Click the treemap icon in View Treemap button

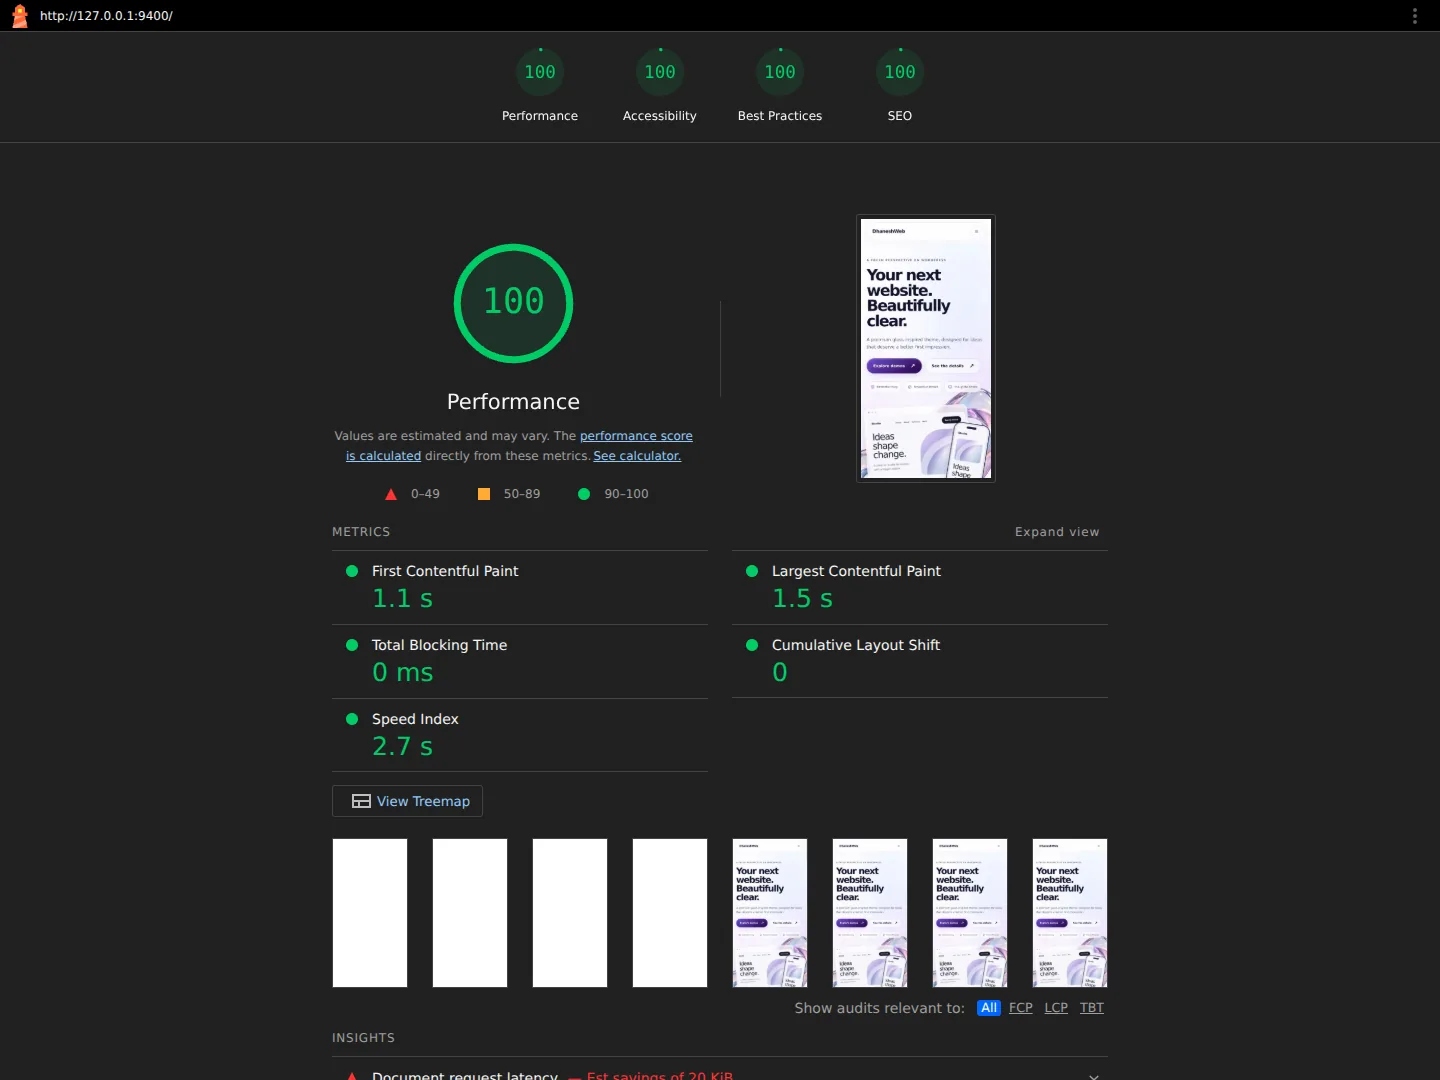tap(361, 801)
